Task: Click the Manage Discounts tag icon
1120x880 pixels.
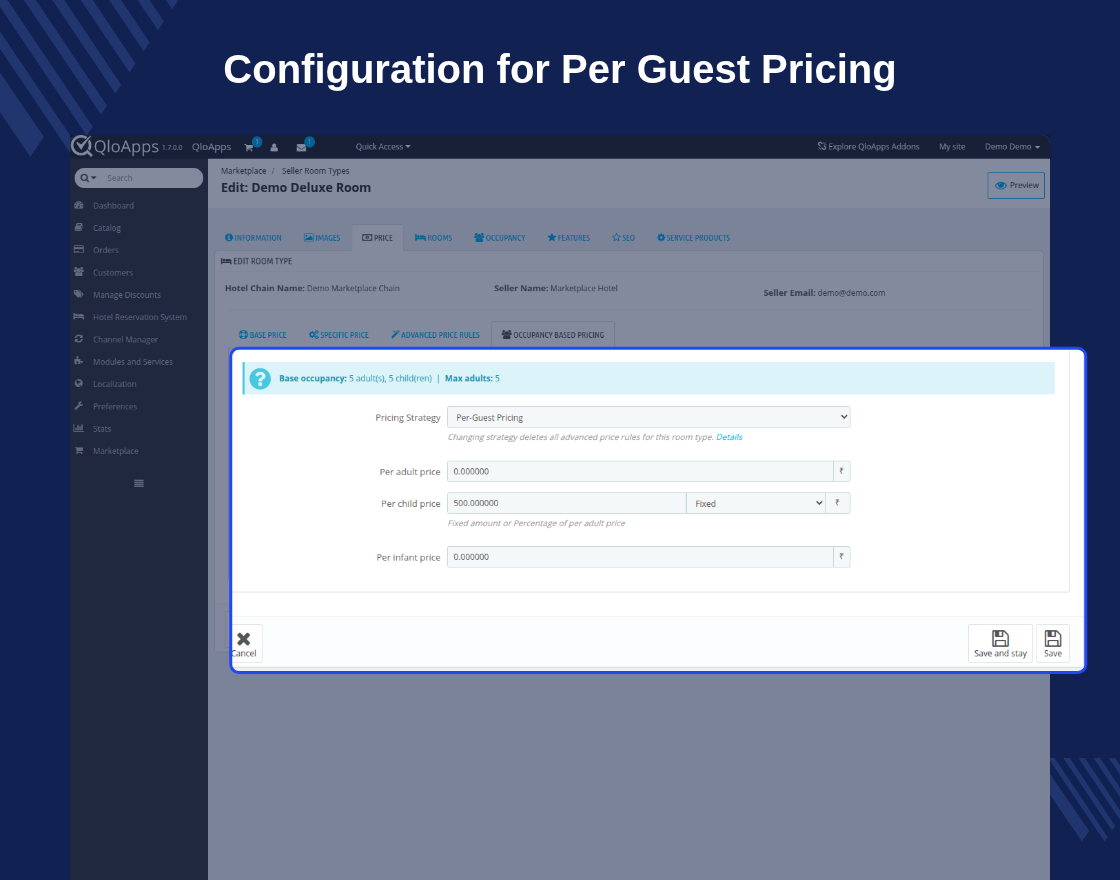Action: point(79,294)
